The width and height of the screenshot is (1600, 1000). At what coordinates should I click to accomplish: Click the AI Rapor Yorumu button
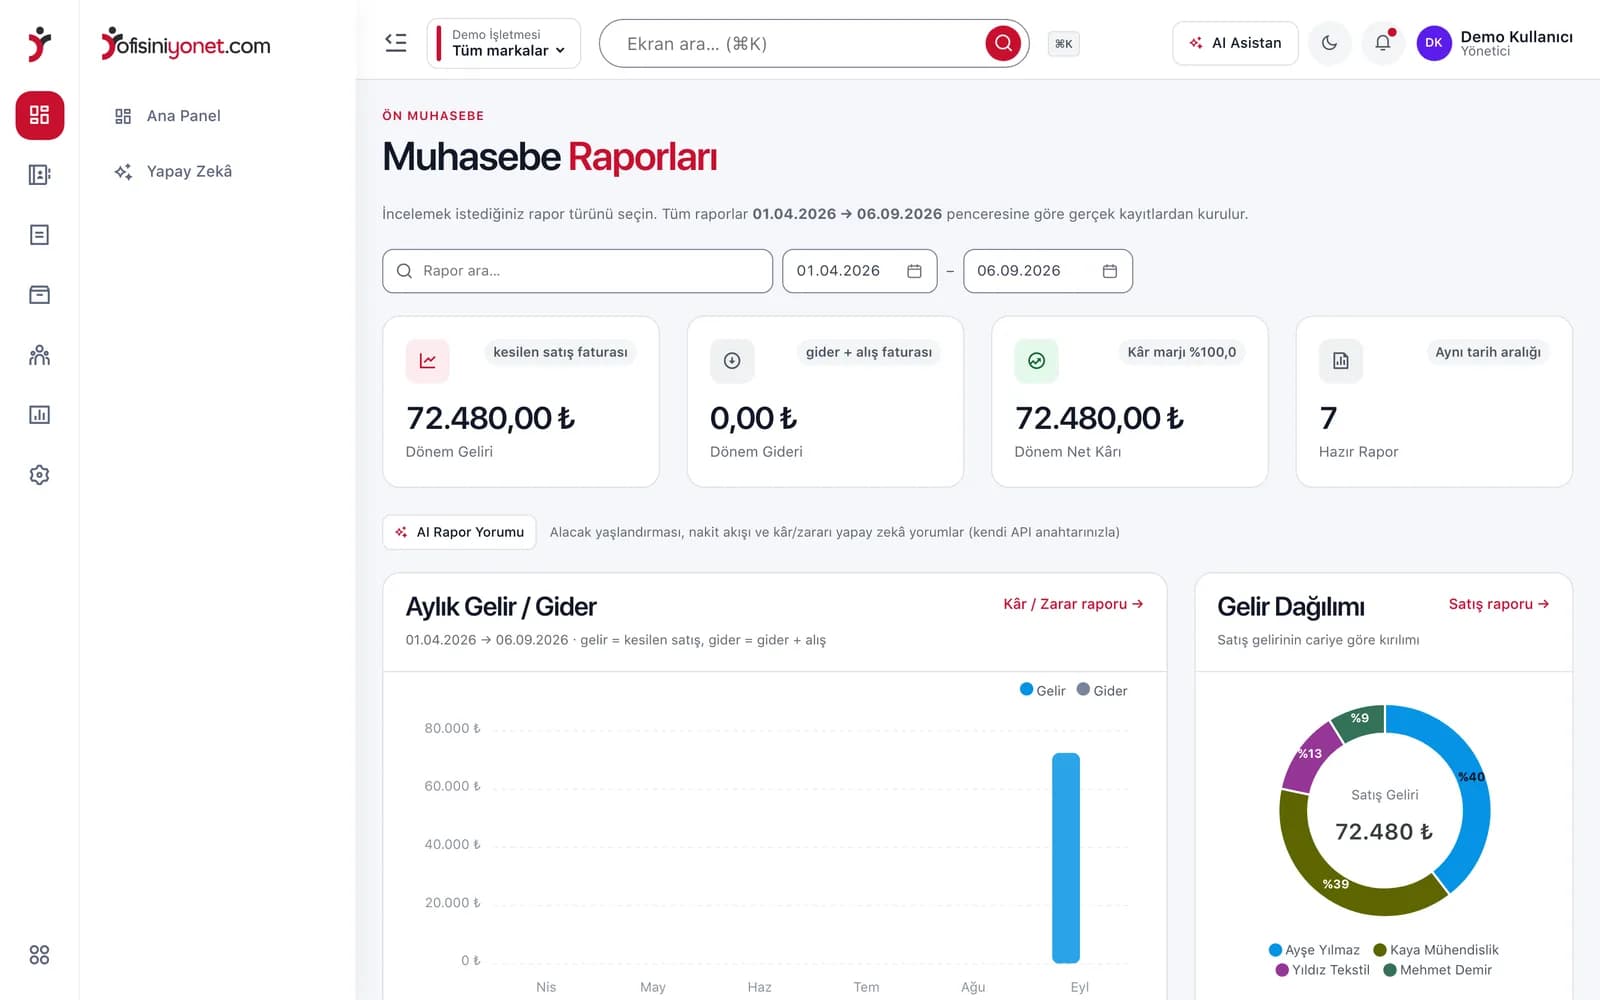pos(460,532)
